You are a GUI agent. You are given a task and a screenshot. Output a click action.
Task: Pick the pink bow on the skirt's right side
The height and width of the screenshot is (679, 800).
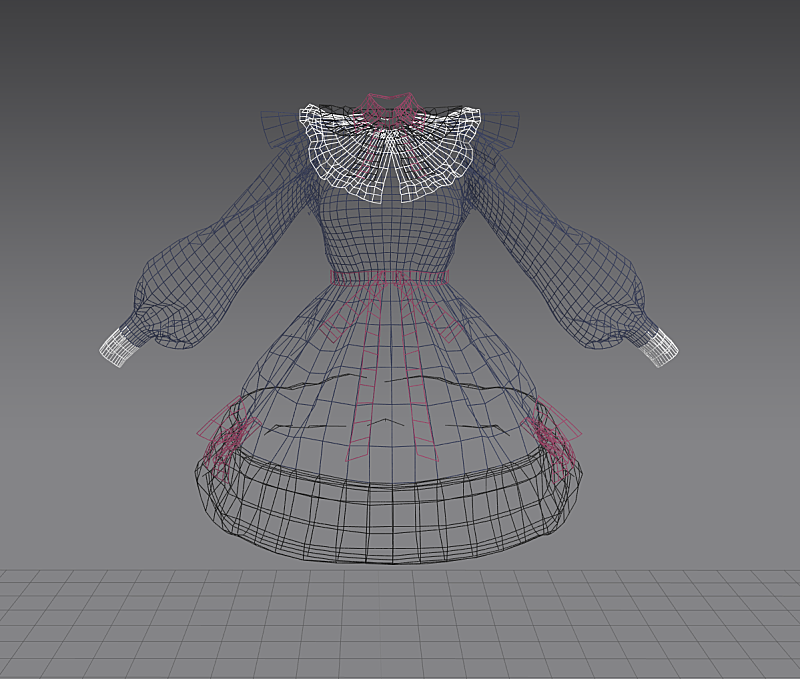(x=556, y=434)
